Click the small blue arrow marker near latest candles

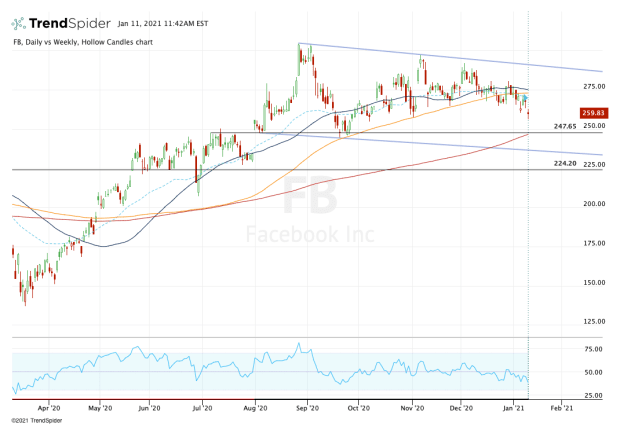pyautogui.click(x=525, y=97)
